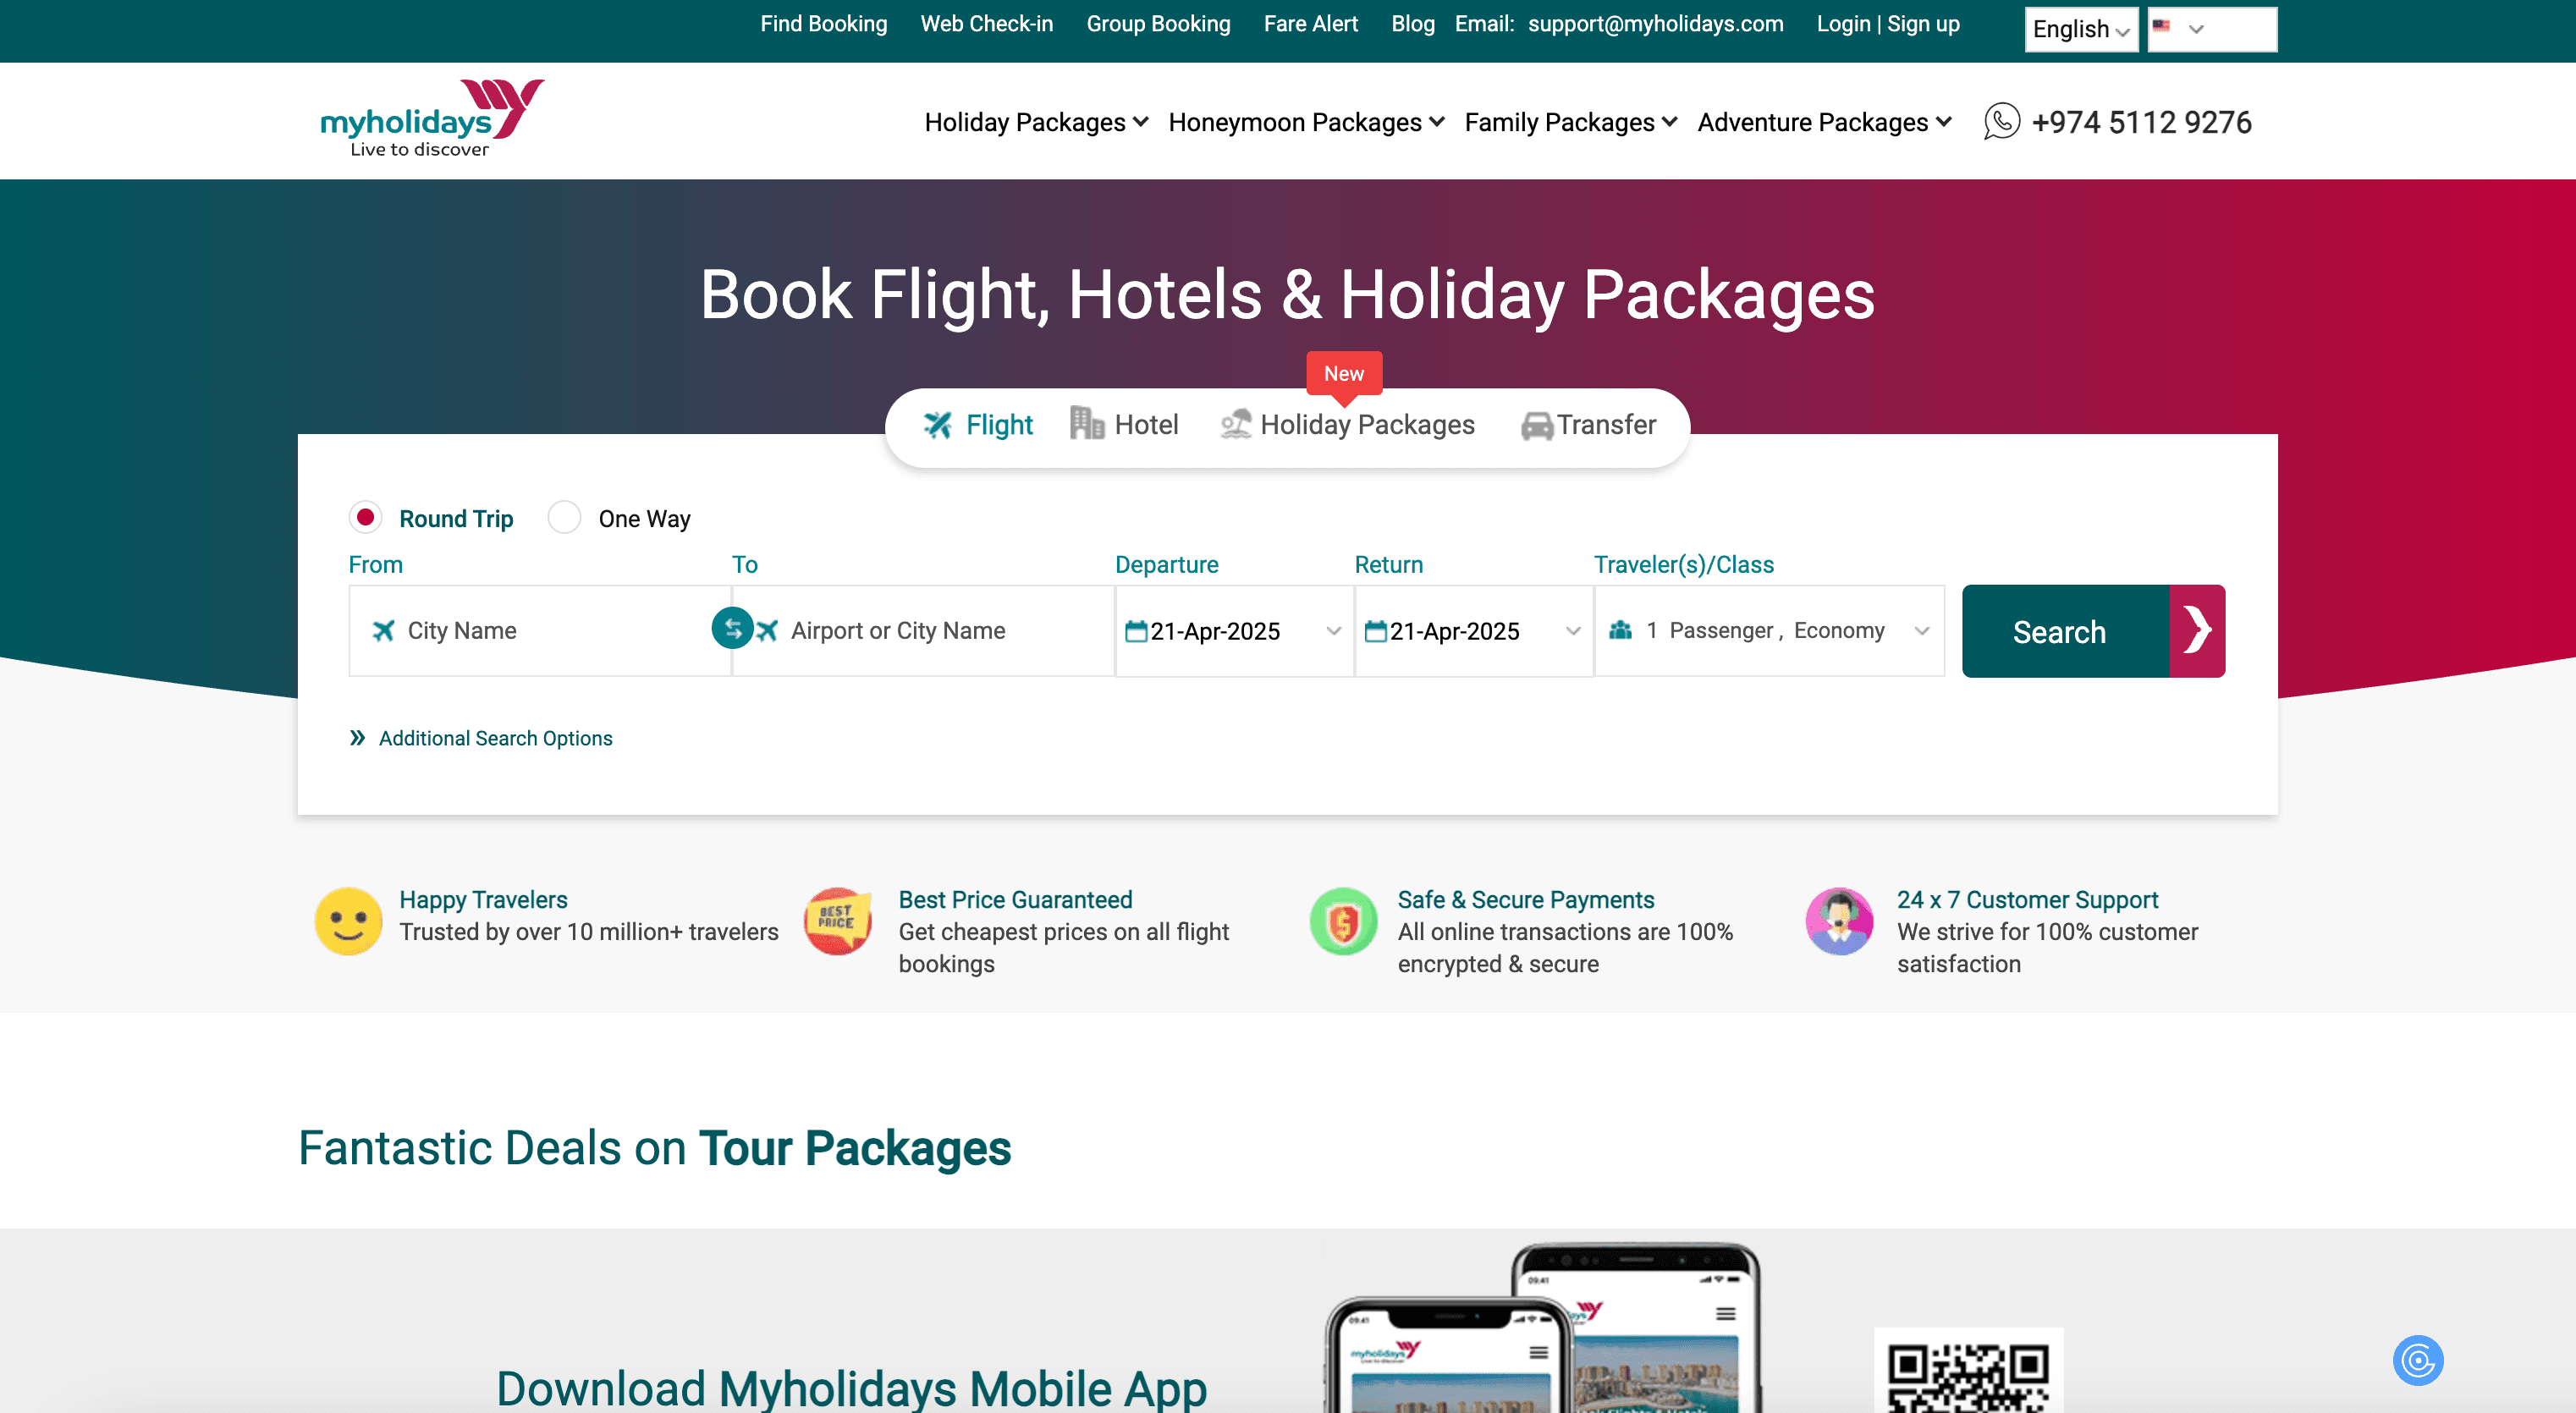Switch to the Transfer tab
The width and height of the screenshot is (2576, 1413).
pyautogui.click(x=1588, y=424)
